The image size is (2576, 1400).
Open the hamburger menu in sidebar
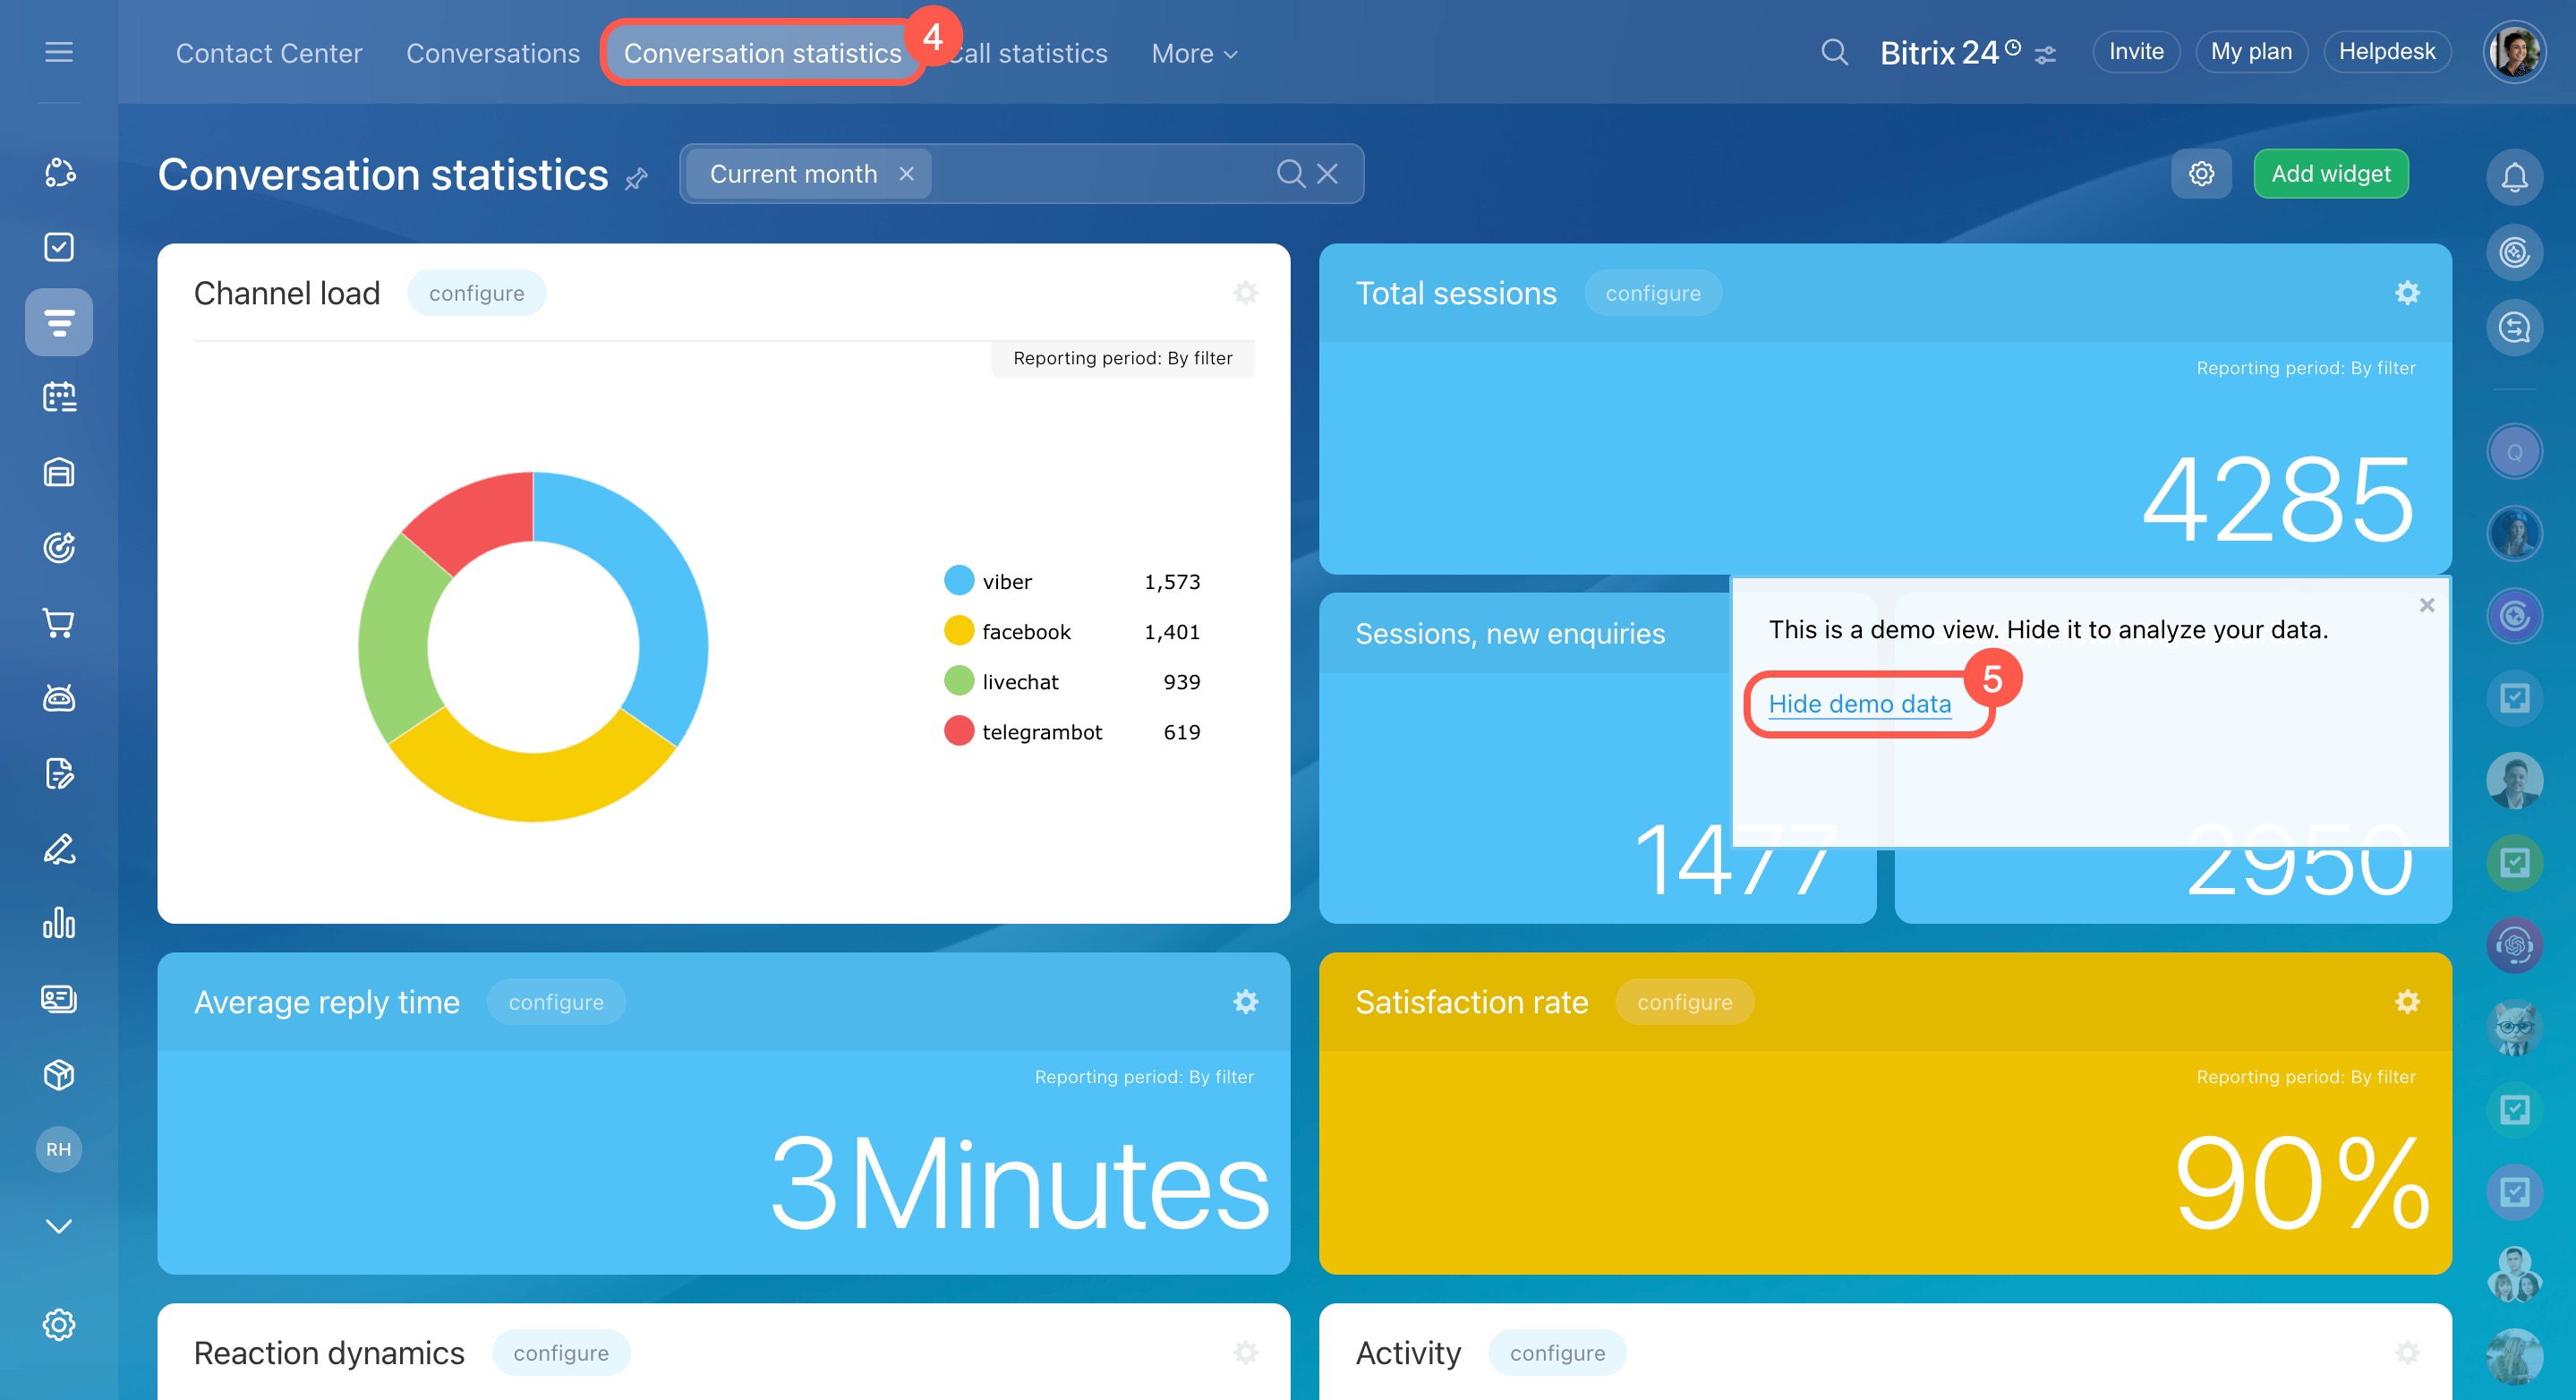click(59, 52)
